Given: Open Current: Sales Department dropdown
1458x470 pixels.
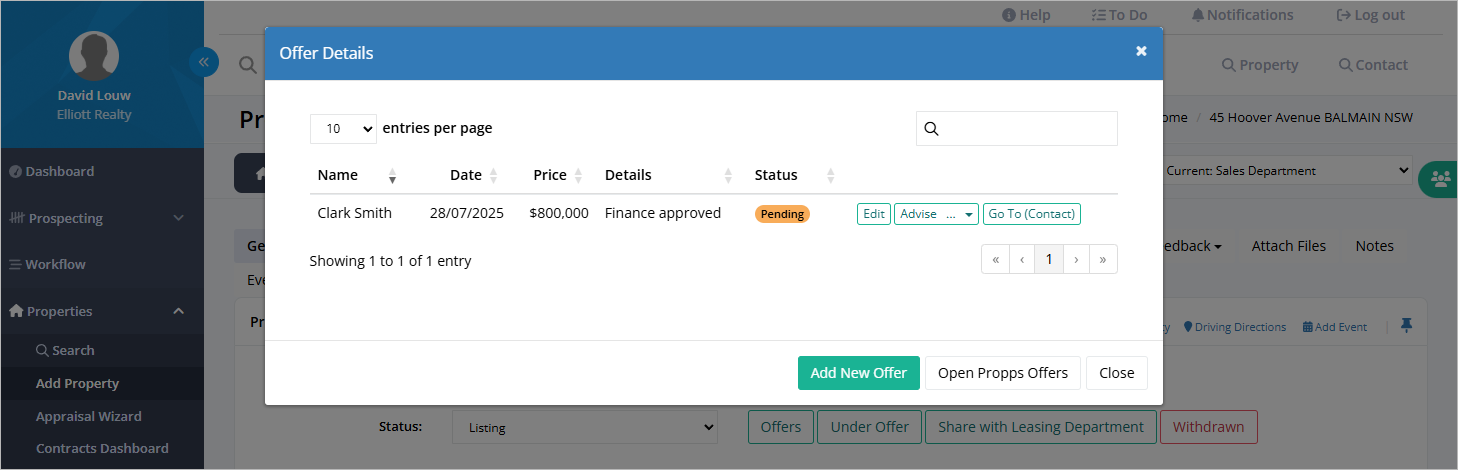Looking at the screenshot, I should pos(1288,171).
